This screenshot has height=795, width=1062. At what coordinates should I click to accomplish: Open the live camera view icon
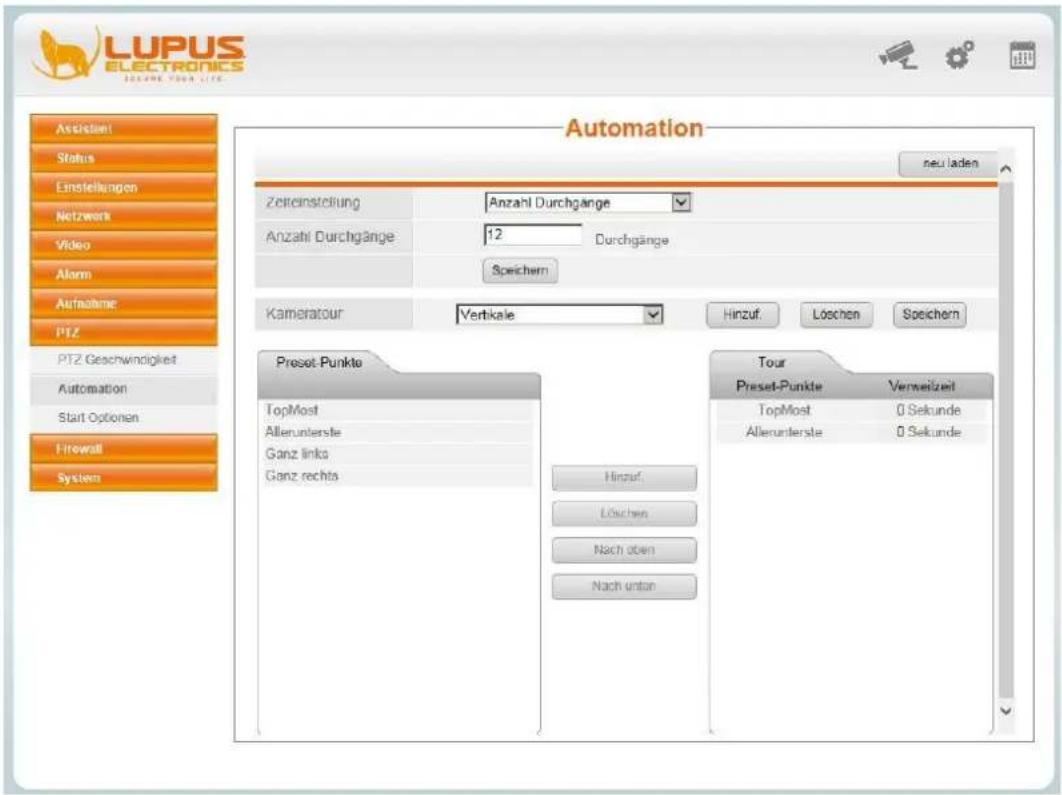click(x=899, y=55)
